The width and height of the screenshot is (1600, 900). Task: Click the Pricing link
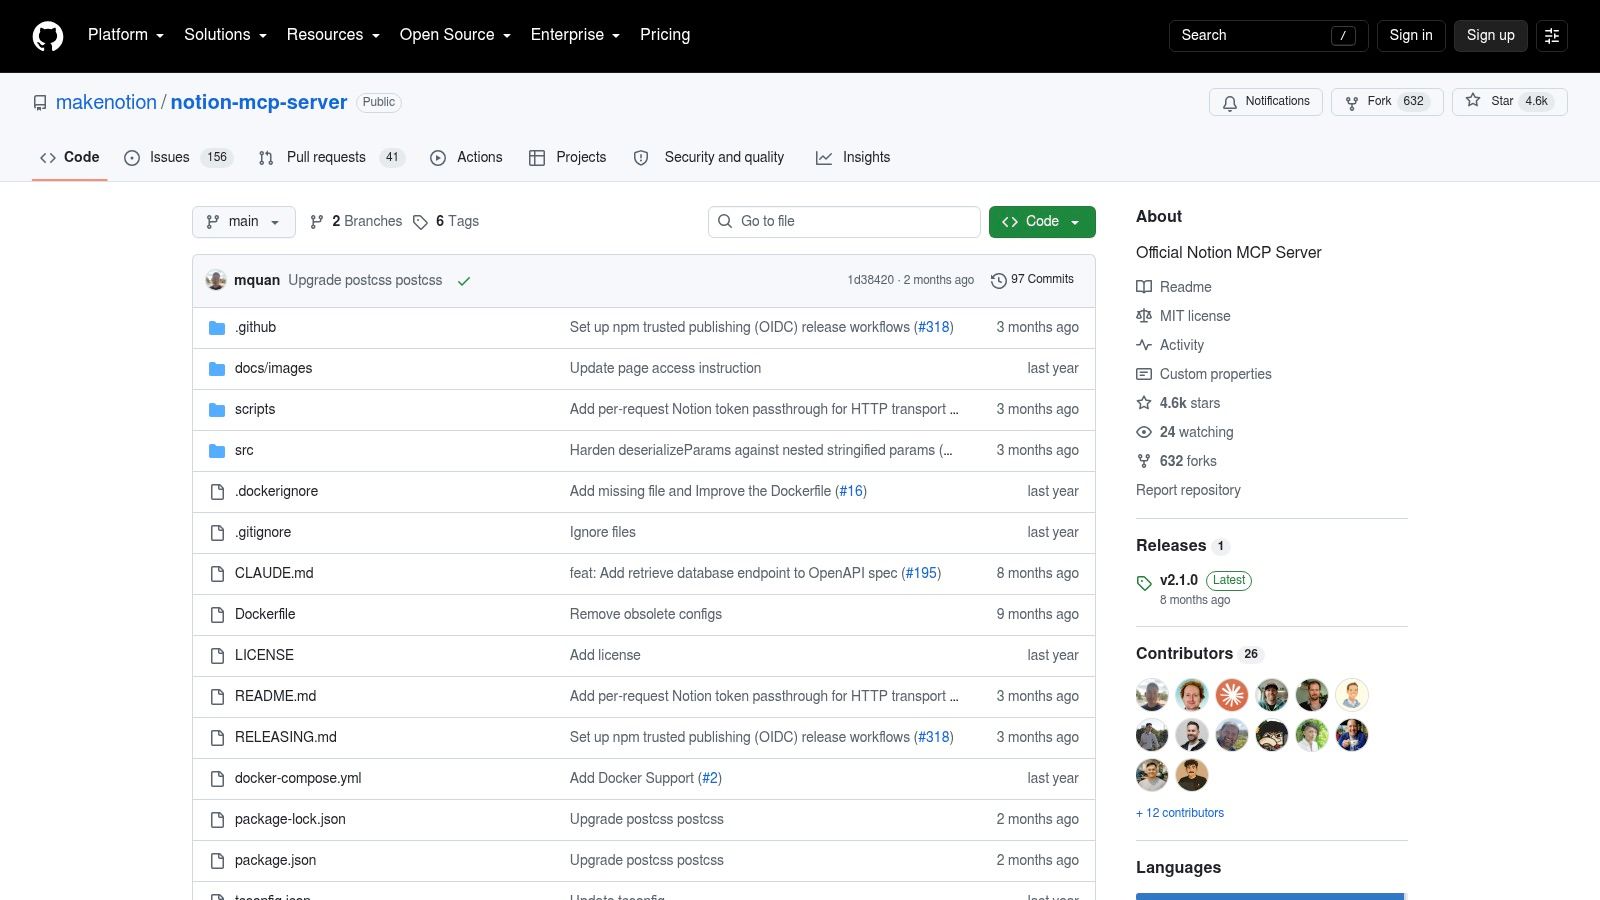pyautogui.click(x=665, y=35)
